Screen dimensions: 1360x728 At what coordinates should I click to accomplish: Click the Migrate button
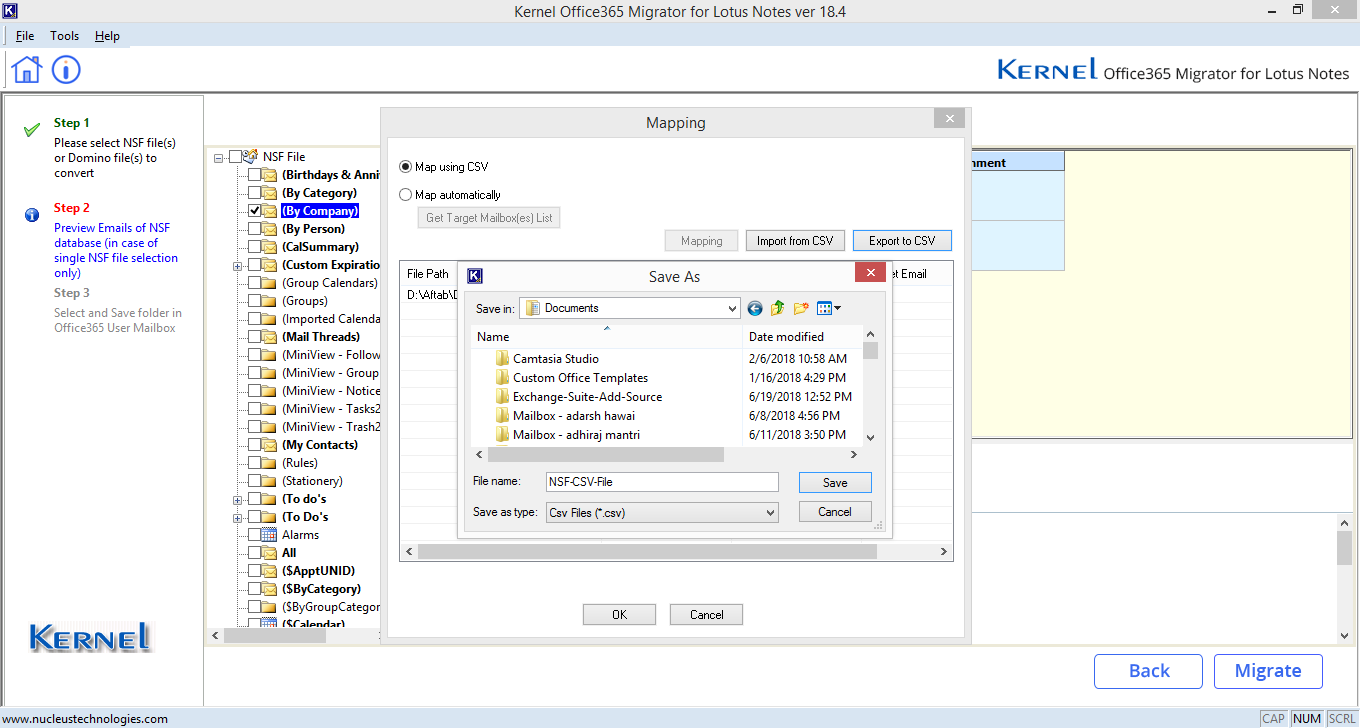(x=1268, y=671)
